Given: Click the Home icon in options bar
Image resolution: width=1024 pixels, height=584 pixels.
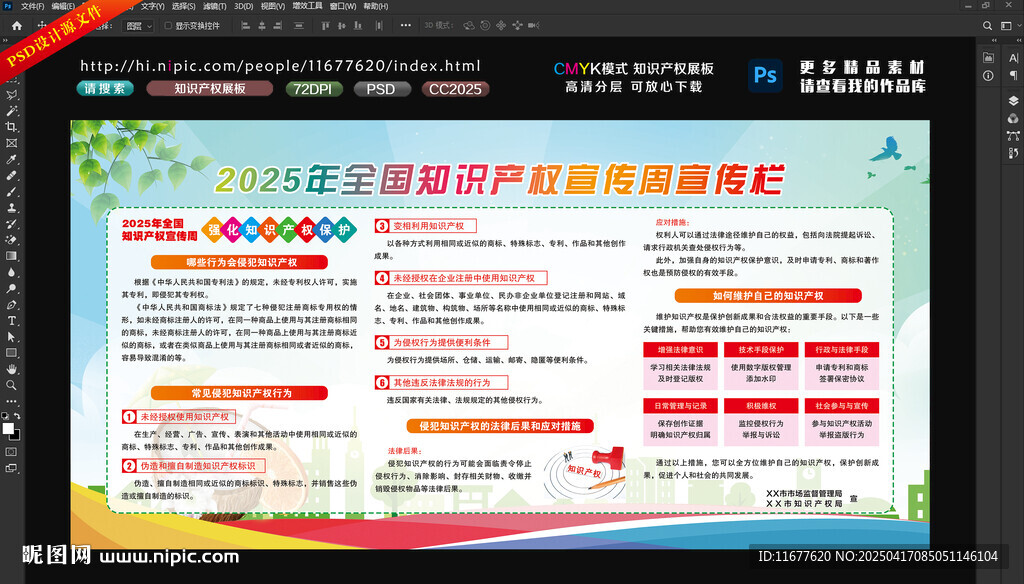Looking at the screenshot, I should [16, 26].
